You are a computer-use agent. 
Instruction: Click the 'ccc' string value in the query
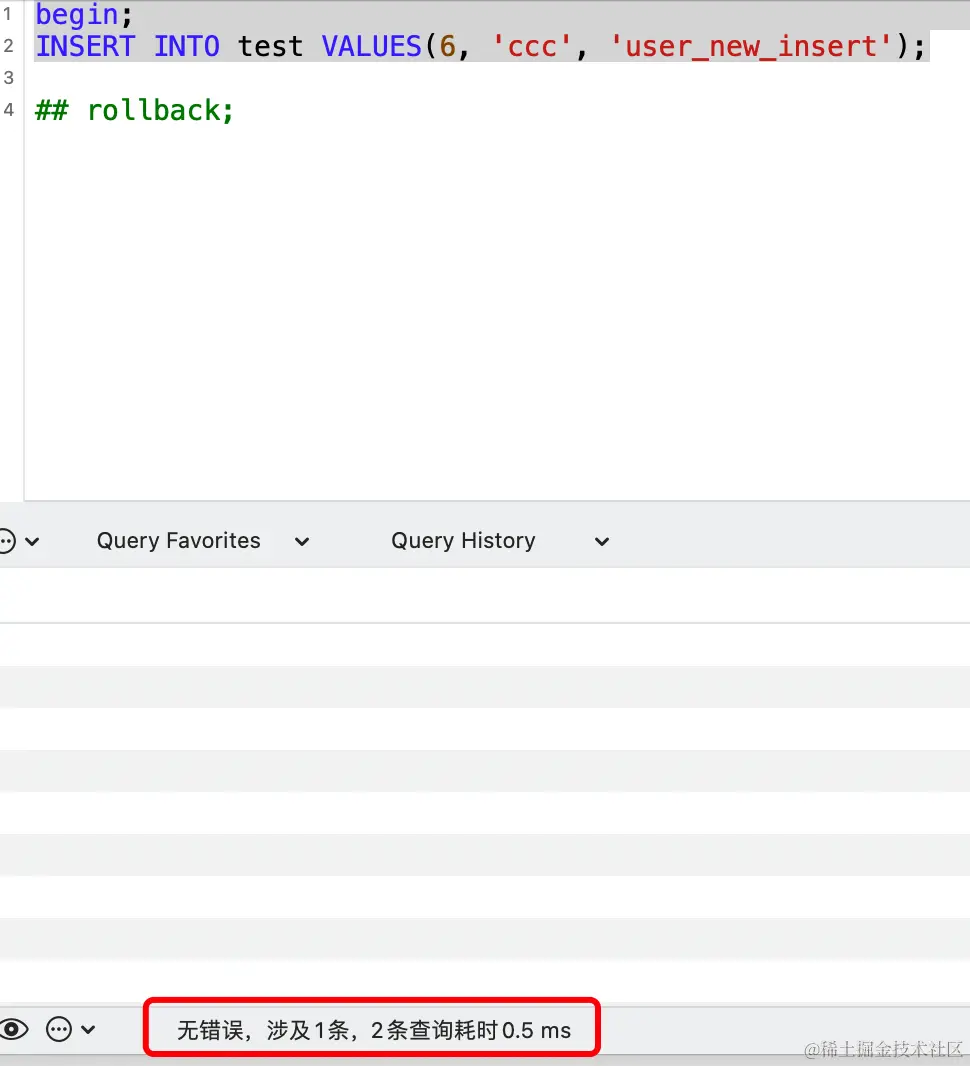coord(533,46)
